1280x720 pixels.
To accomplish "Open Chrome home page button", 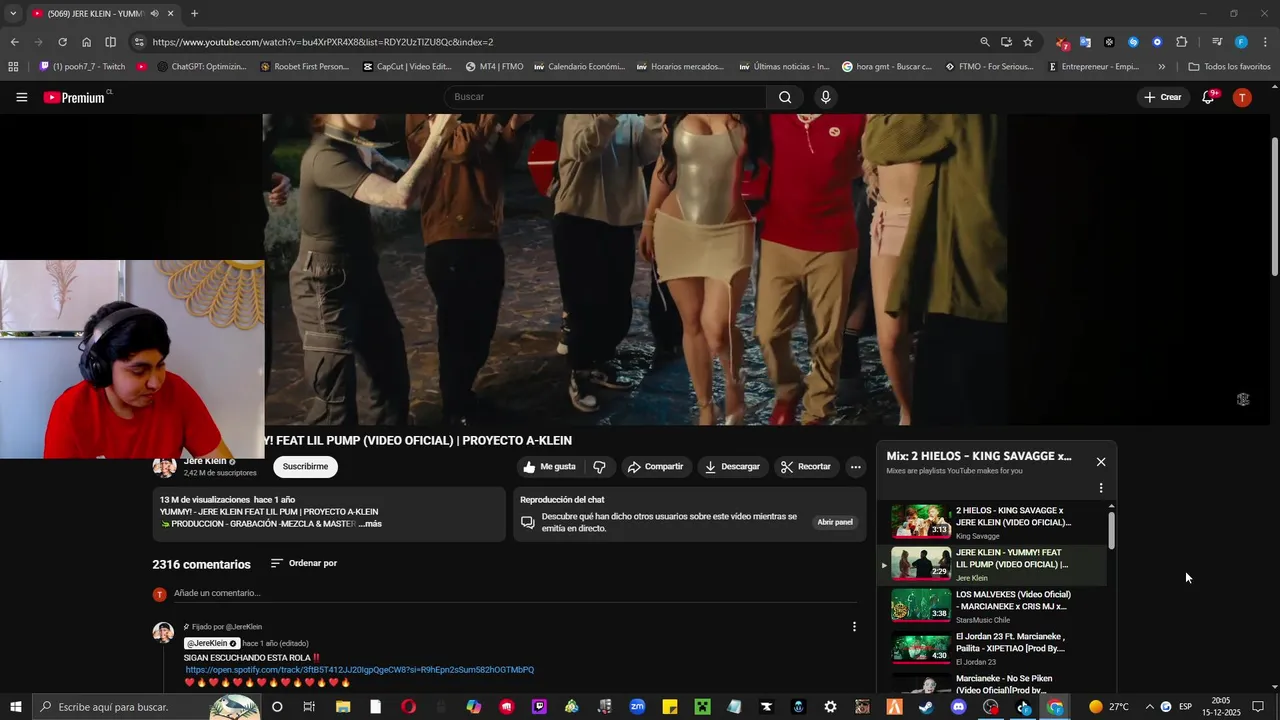I will 86,42.
